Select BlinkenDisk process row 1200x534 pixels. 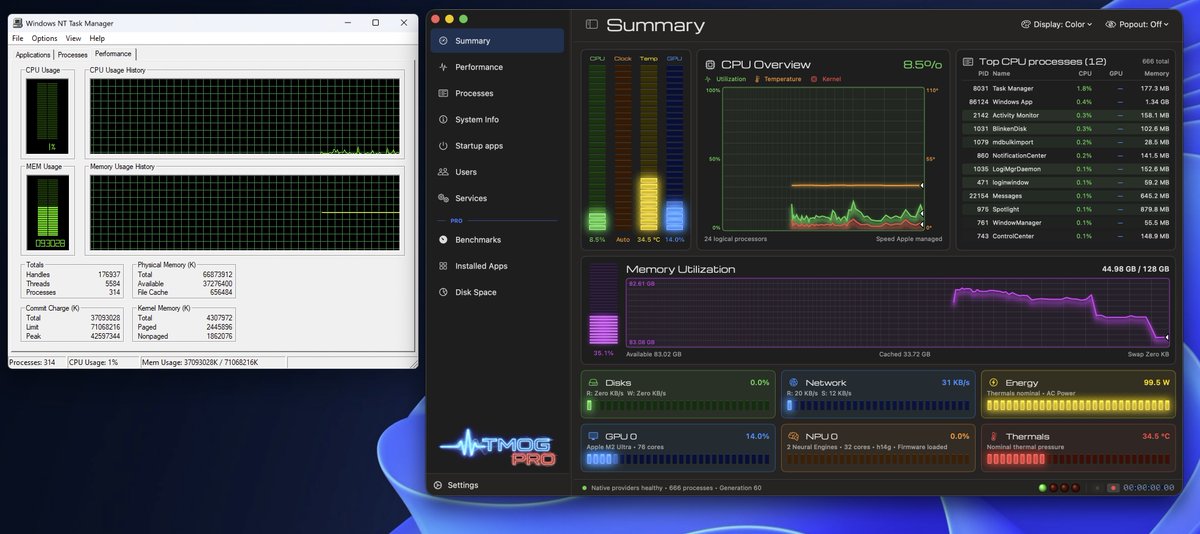(1065, 129)
